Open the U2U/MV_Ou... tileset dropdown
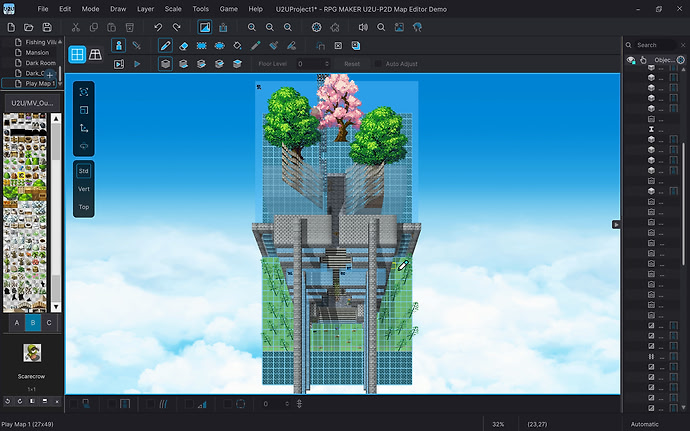This screenshot has width=690, height=431. (x=32, y=103)
